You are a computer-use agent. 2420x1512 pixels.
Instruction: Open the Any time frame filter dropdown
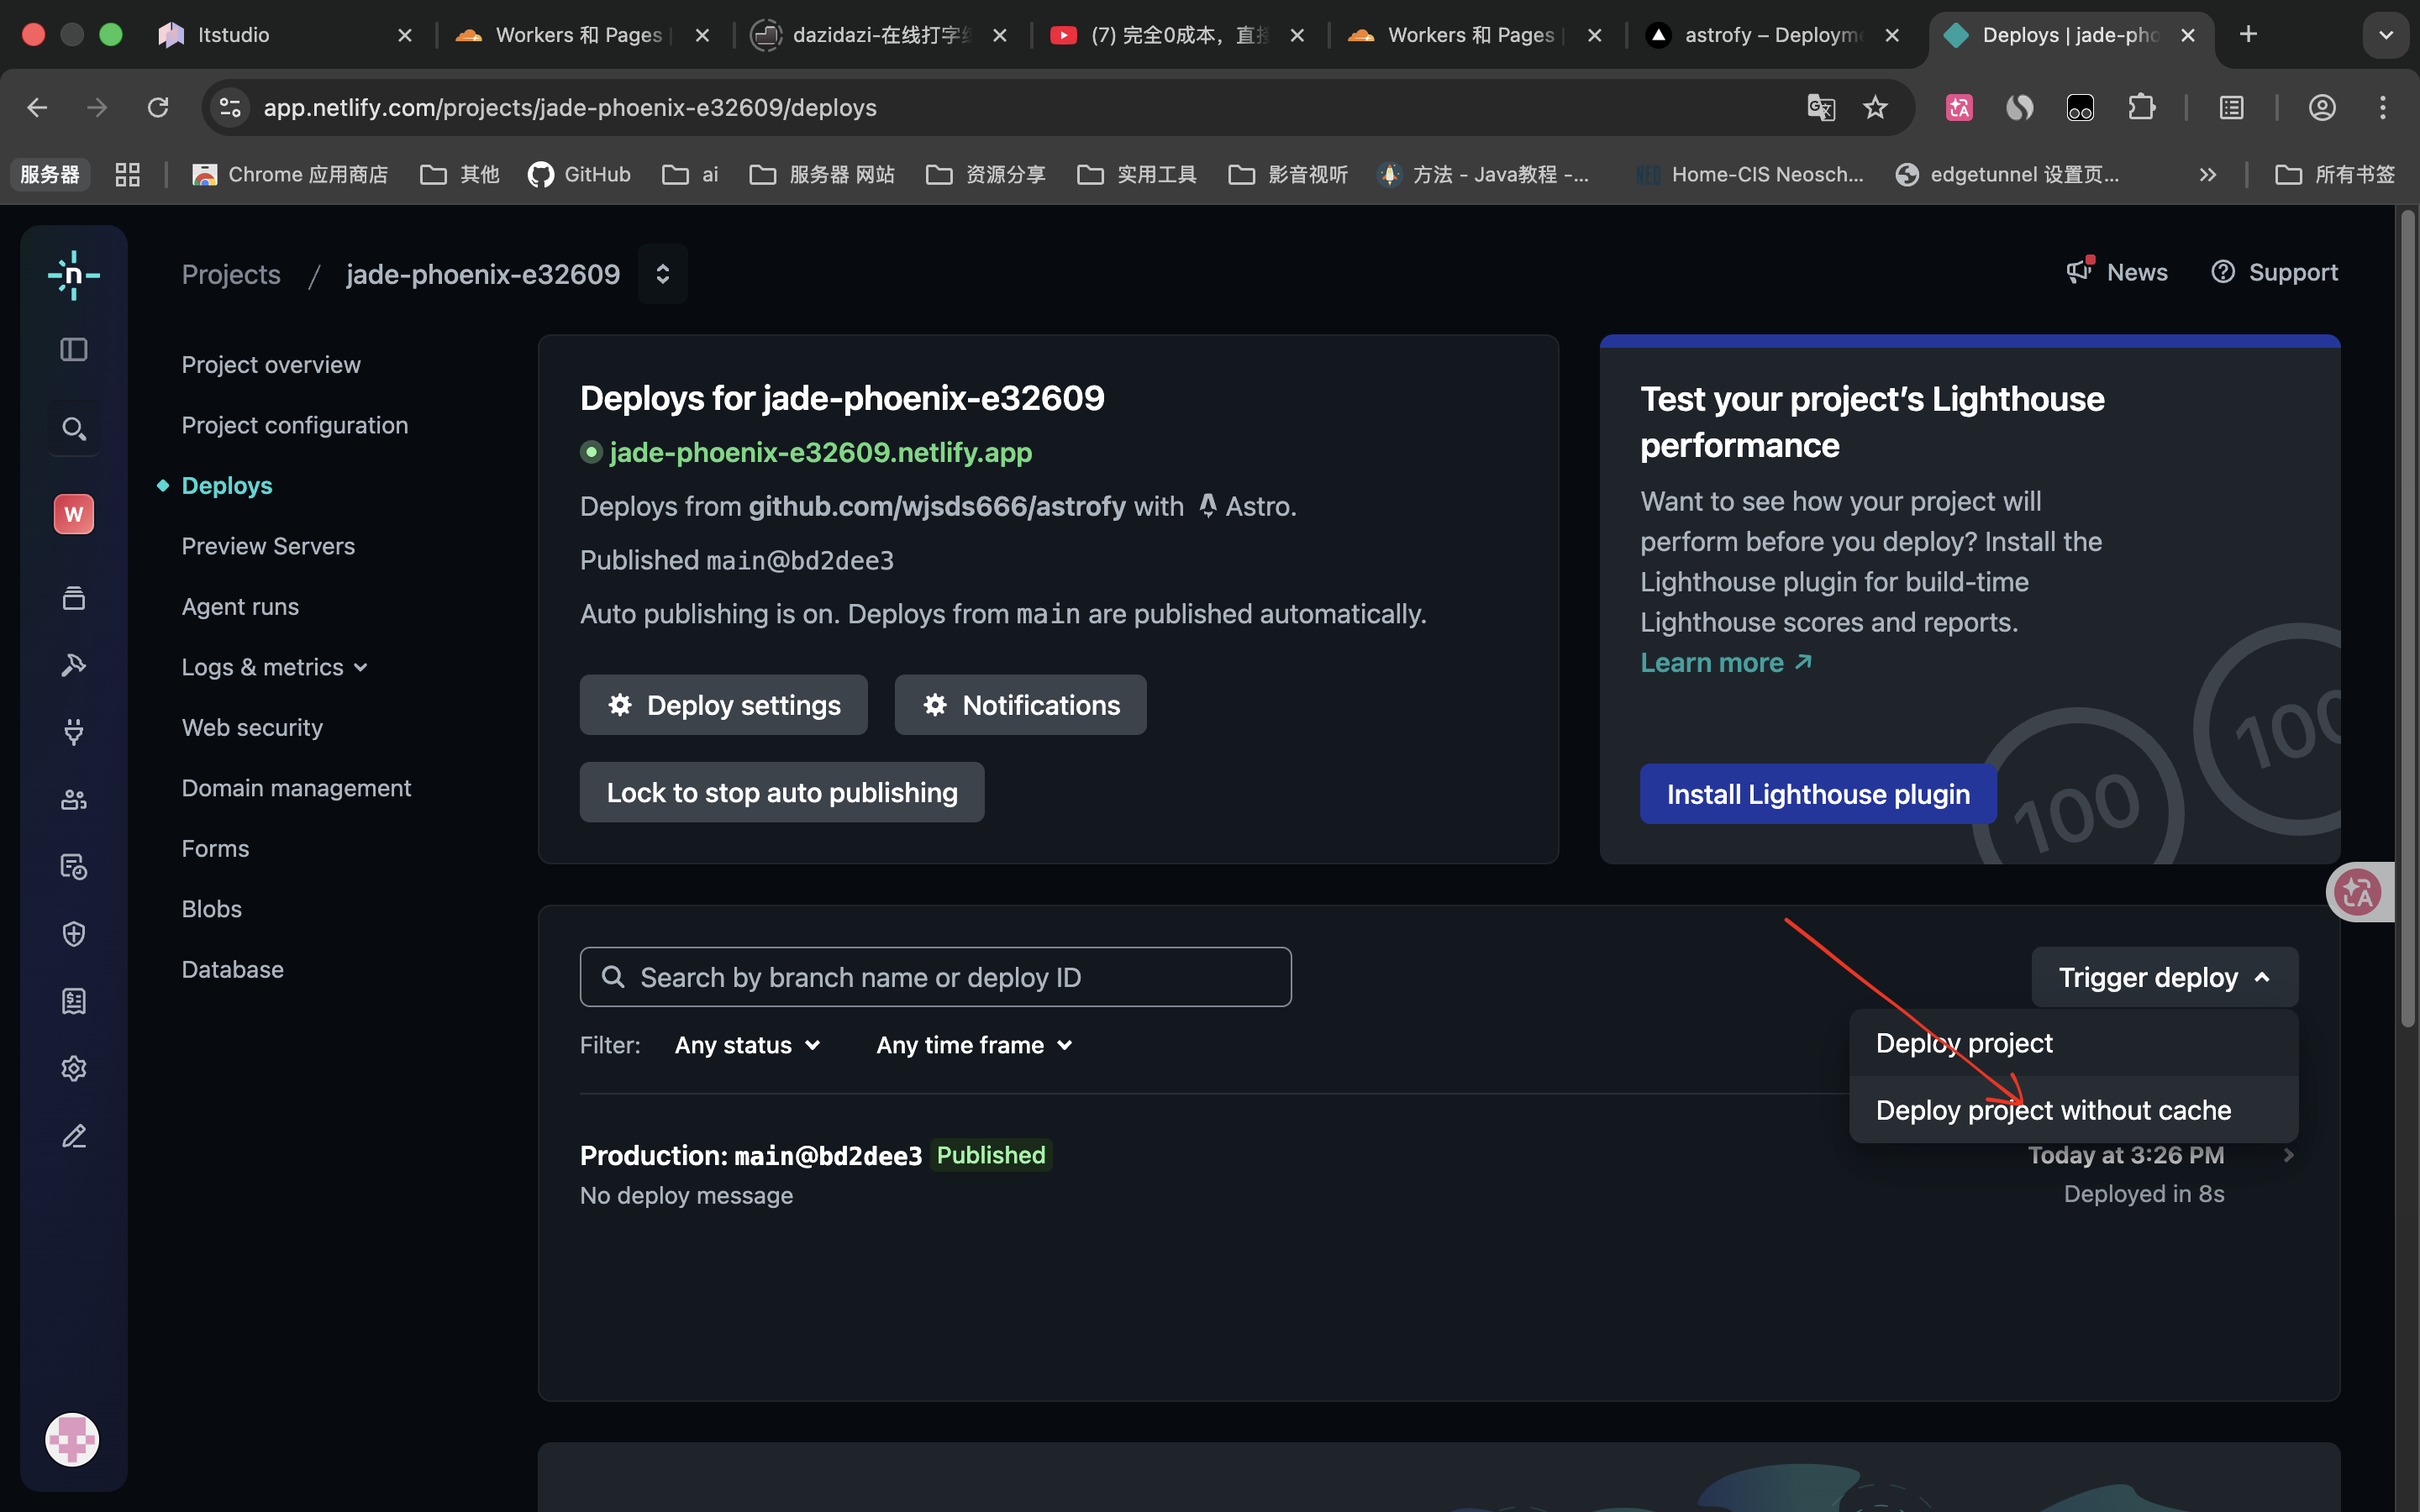click(x=974, y=1045)
